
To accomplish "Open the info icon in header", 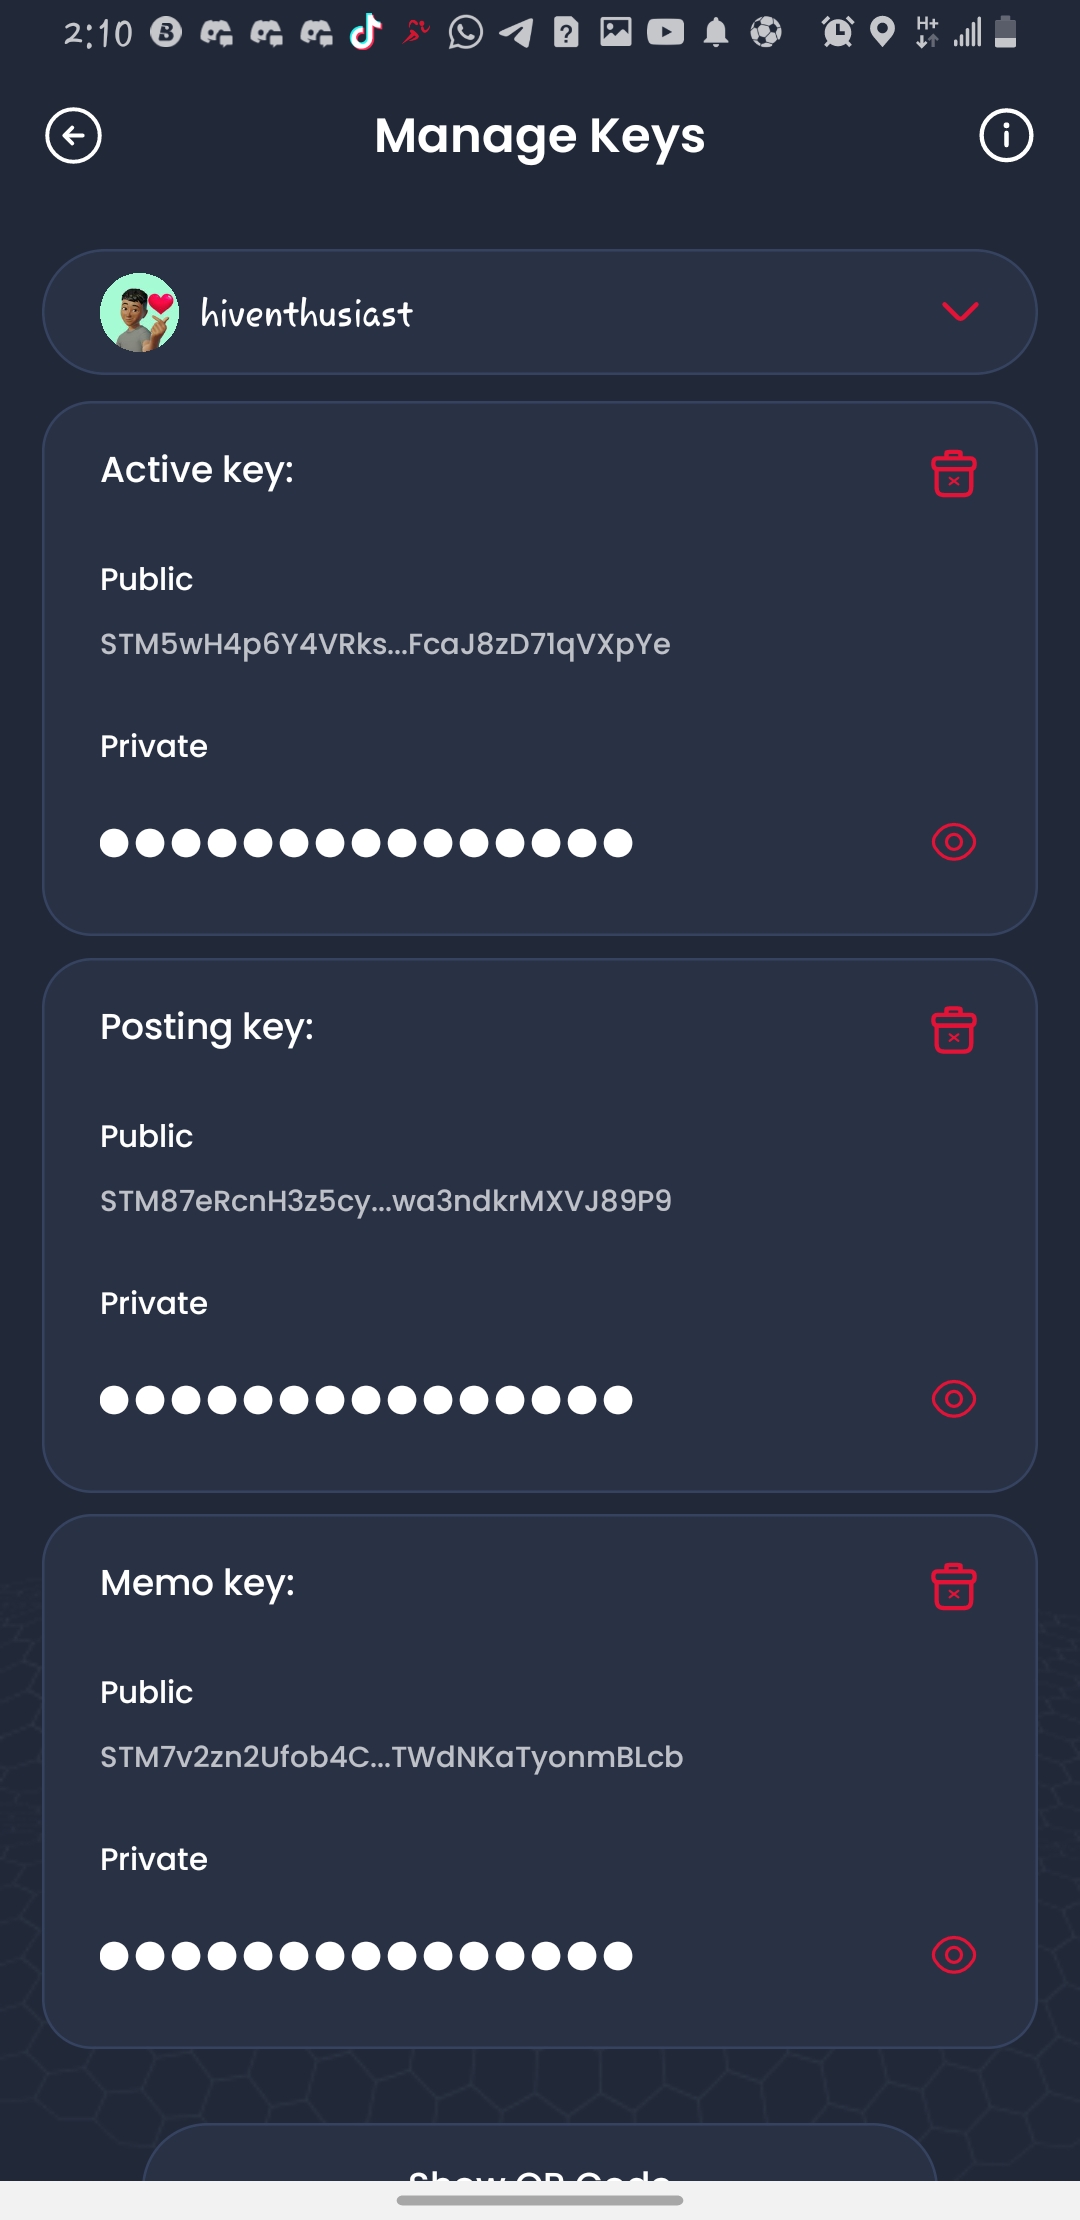I will 1005,135.
